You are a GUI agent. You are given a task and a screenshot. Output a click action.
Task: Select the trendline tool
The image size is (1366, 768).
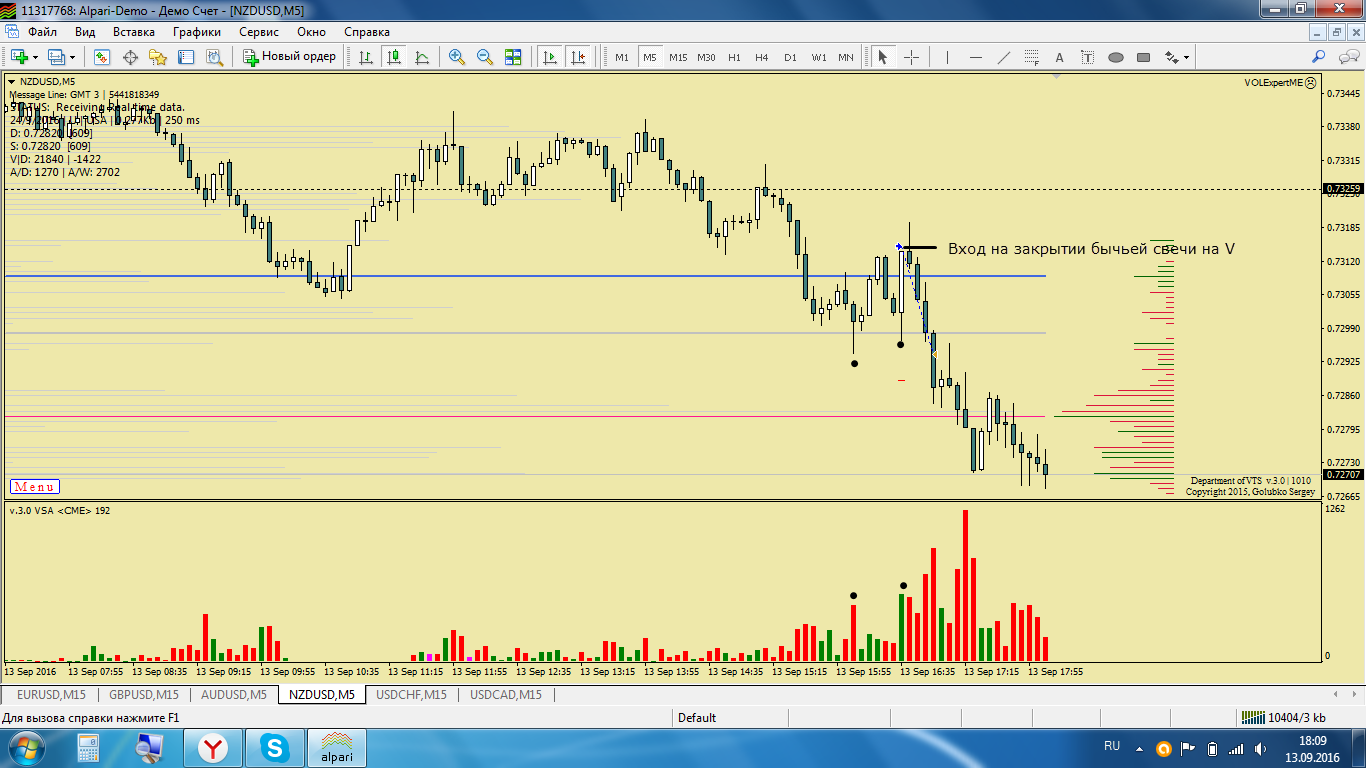tap(1004, 57)
